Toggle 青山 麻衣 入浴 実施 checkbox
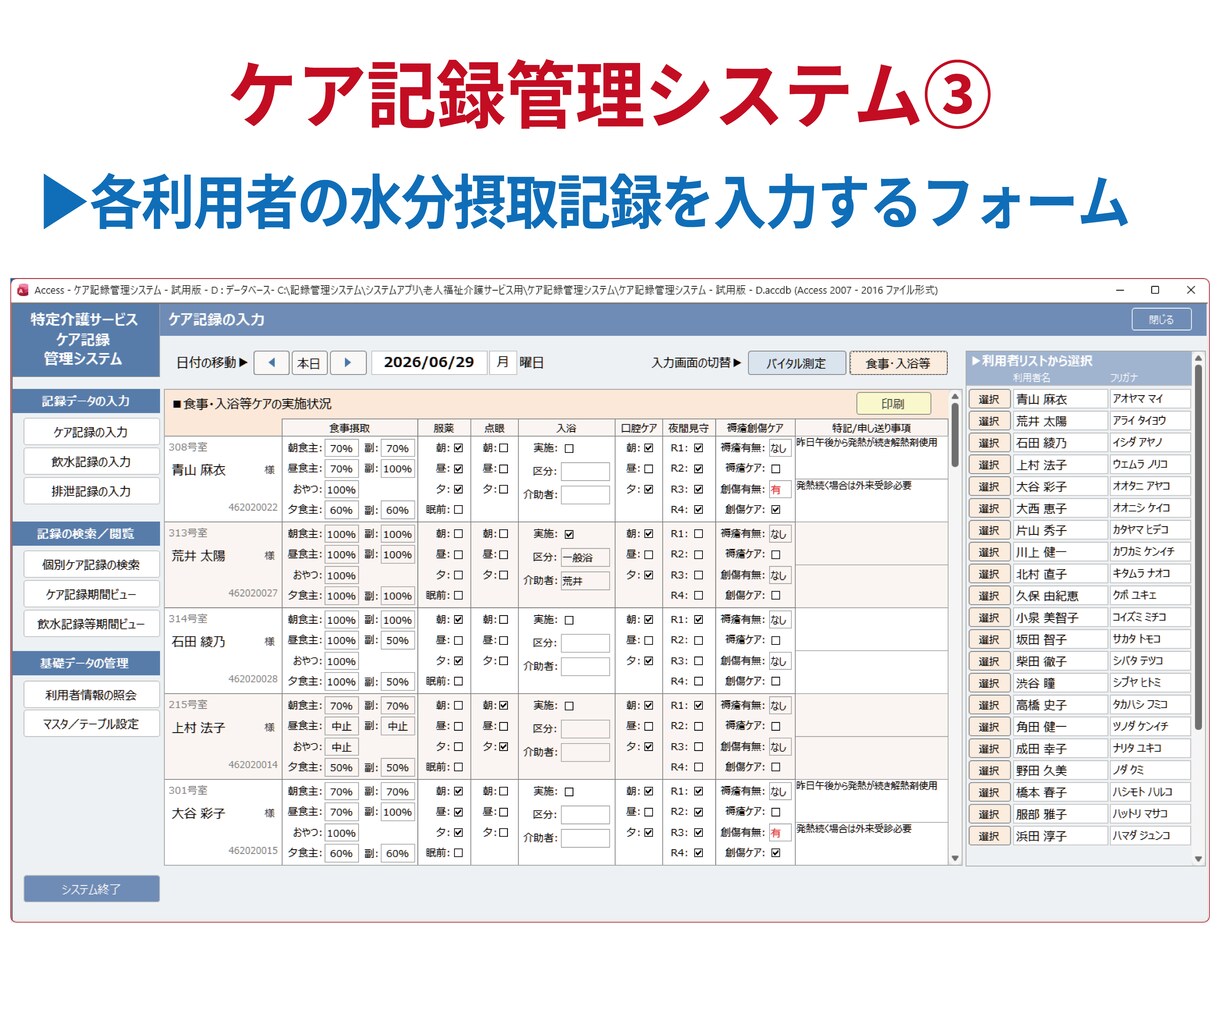 click(x=569, y=449)
